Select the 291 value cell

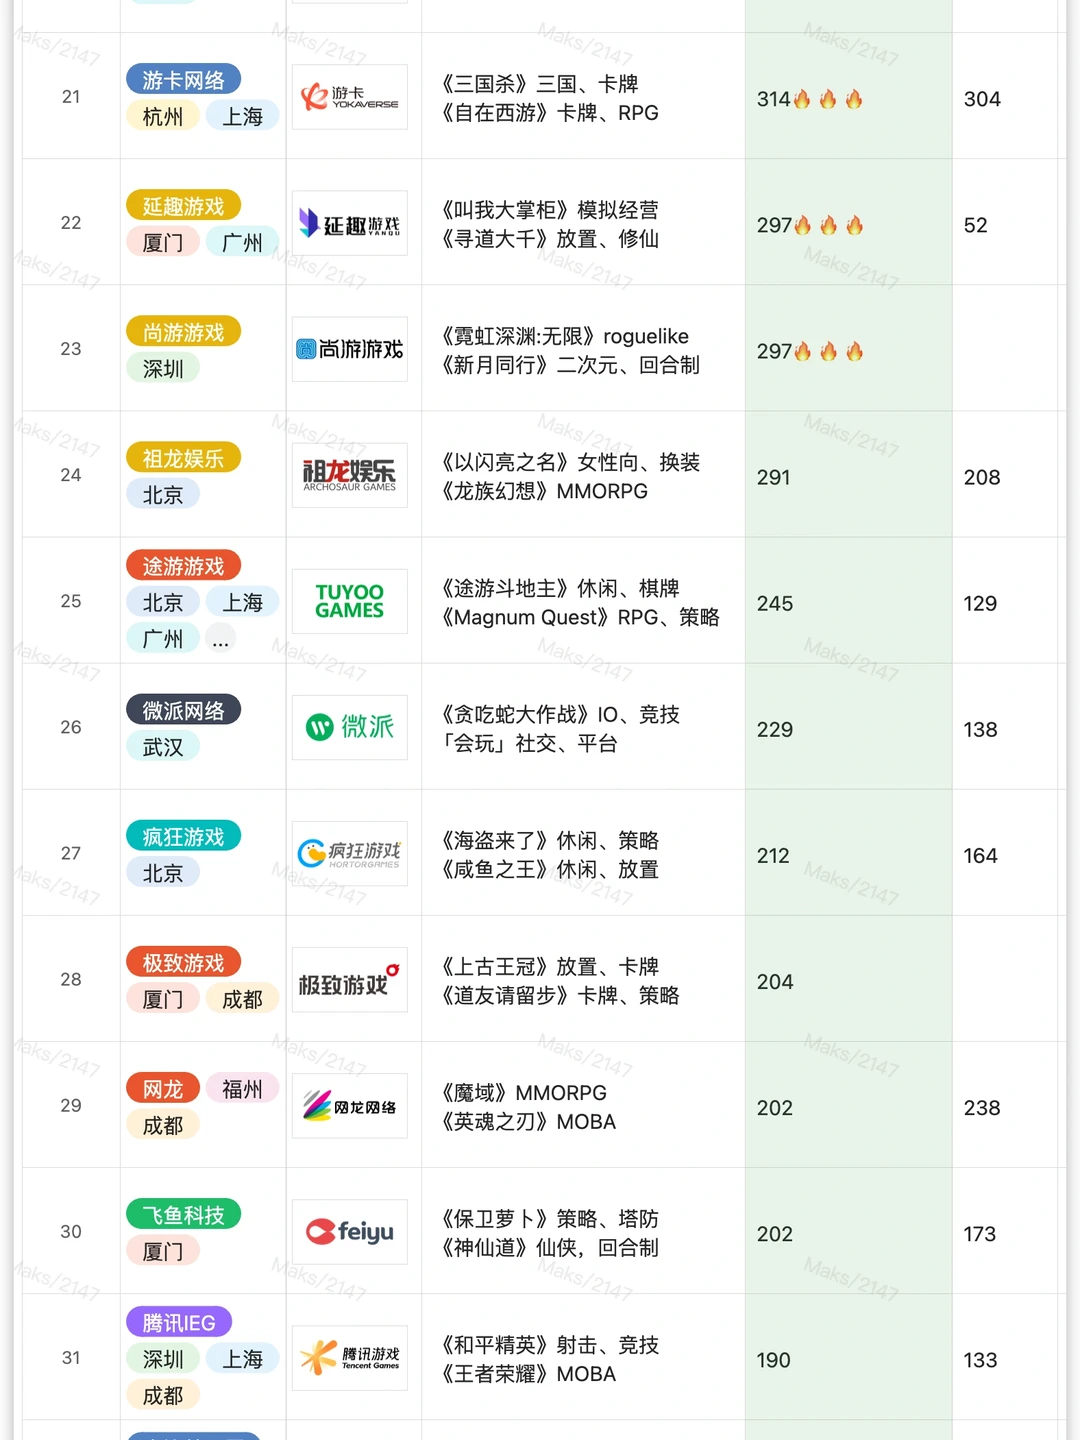point(848,474)
